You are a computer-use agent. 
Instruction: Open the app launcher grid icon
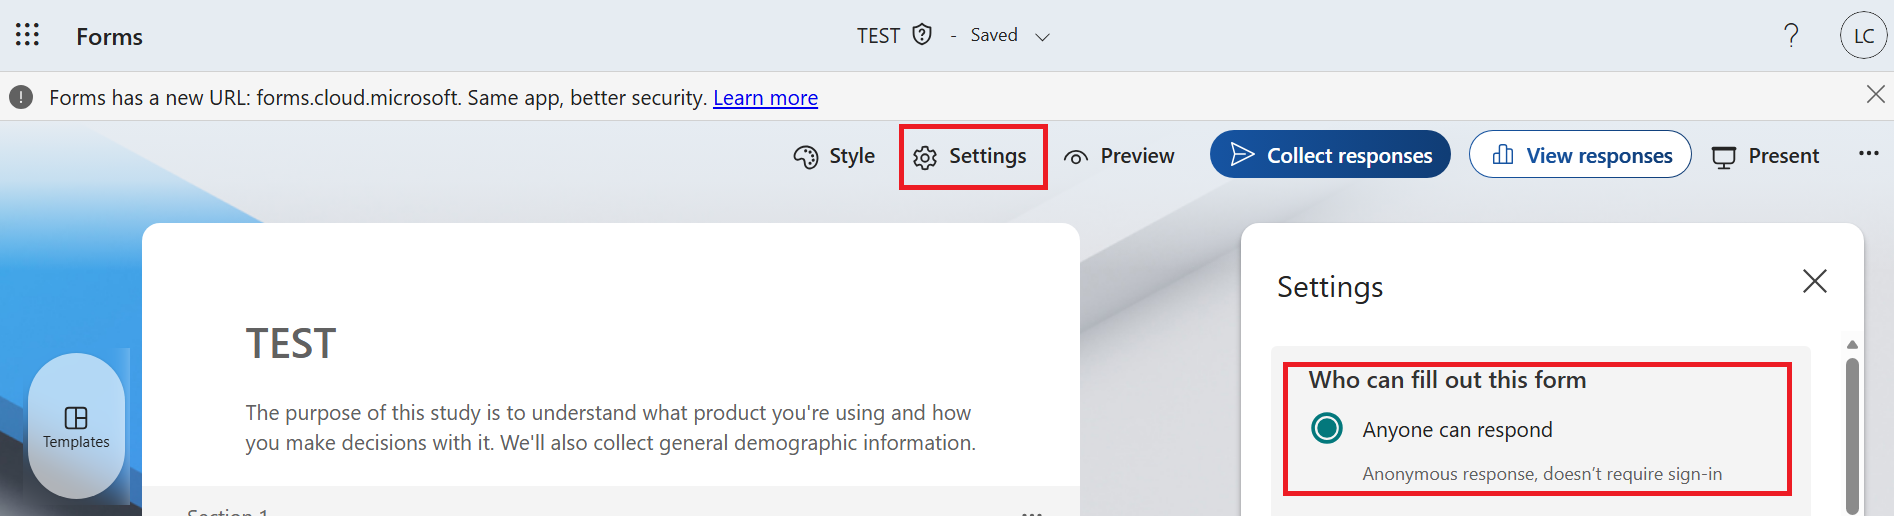[x=28, y=35]
